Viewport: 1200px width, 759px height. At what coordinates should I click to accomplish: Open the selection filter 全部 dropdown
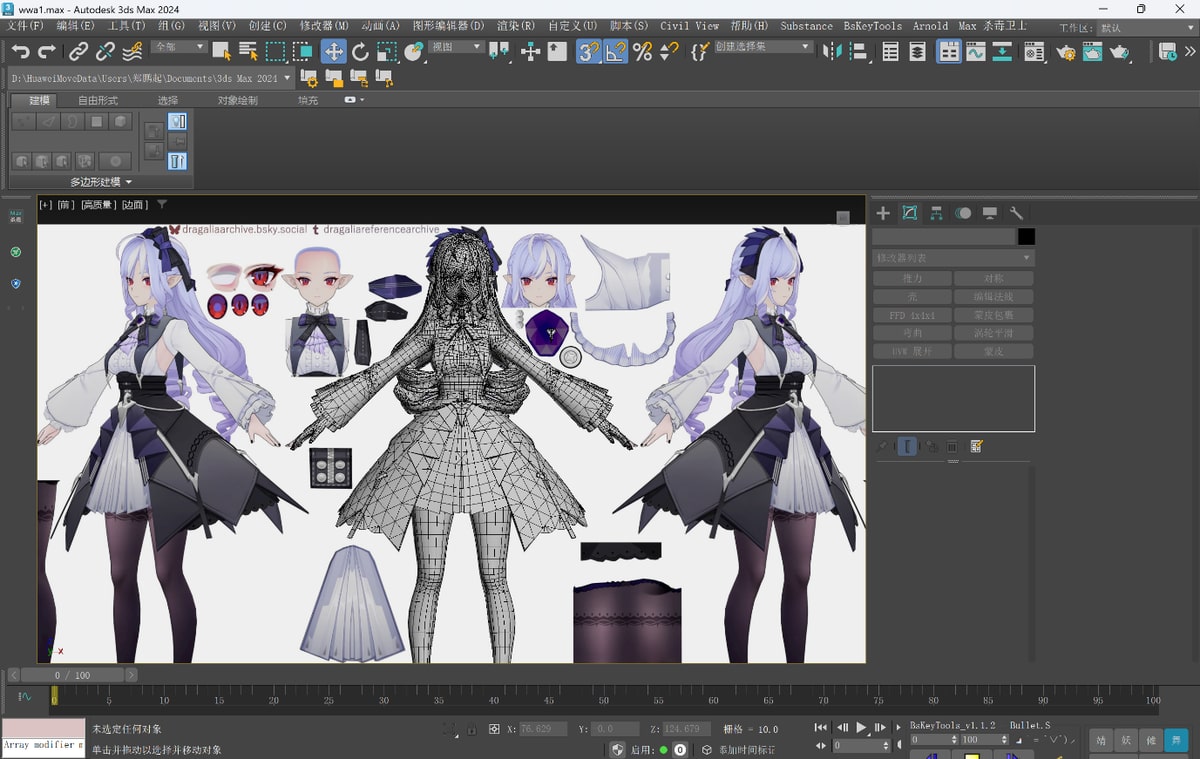click(179, 47)
